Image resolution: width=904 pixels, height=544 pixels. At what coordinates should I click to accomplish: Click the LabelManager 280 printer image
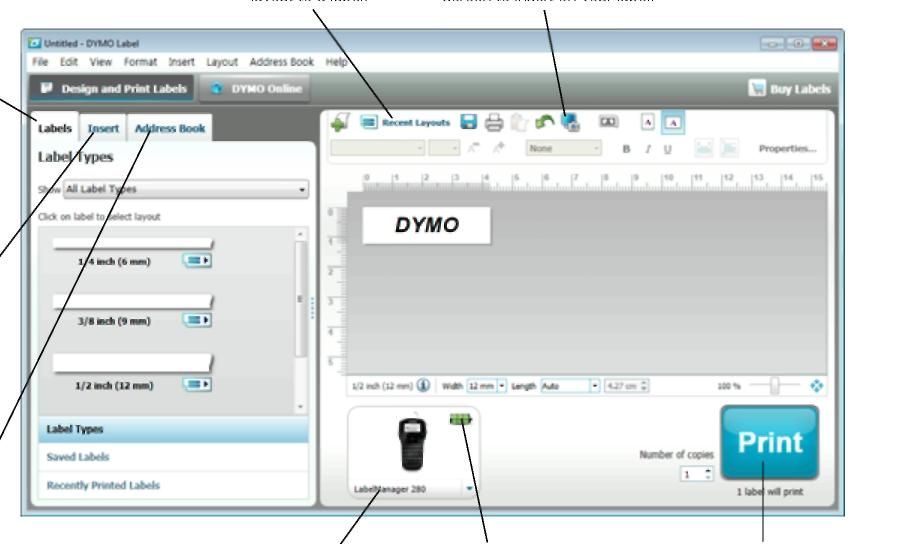coord(412,443)
